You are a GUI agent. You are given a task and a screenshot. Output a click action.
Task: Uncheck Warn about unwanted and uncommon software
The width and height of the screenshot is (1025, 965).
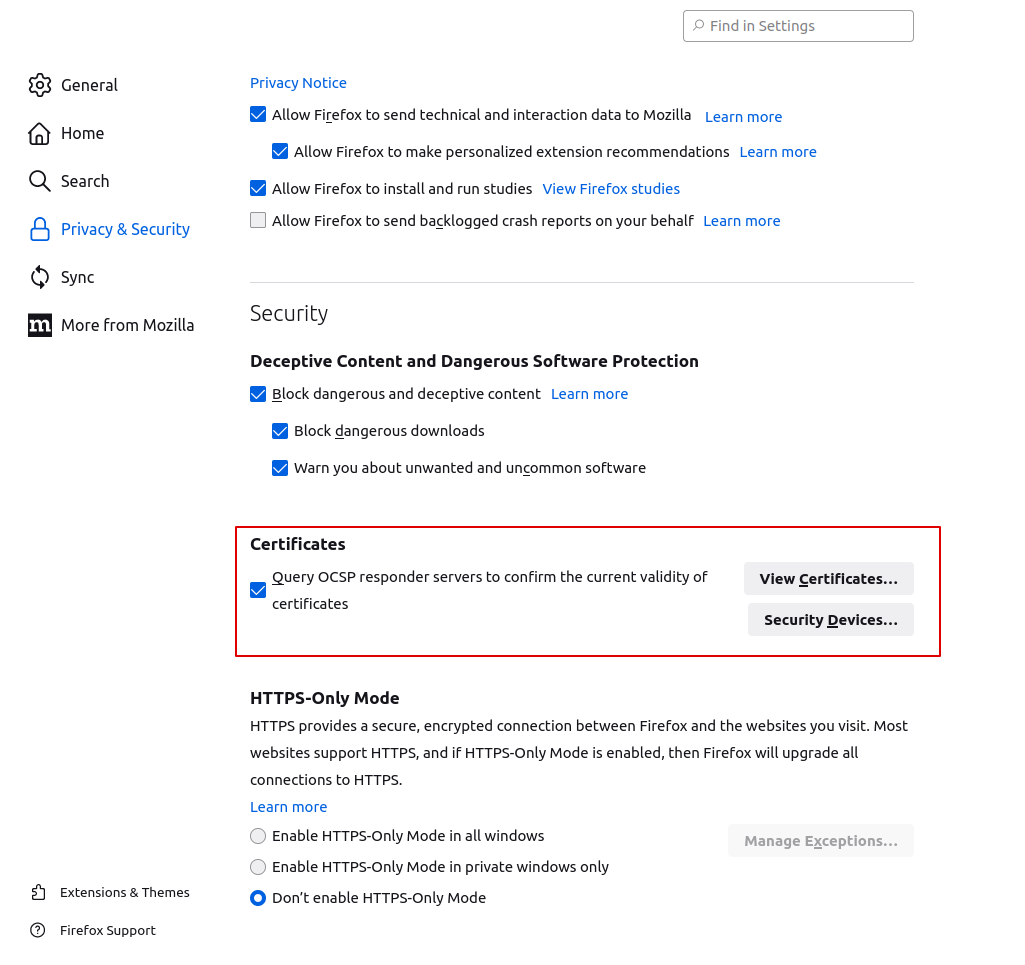[280, 468]
